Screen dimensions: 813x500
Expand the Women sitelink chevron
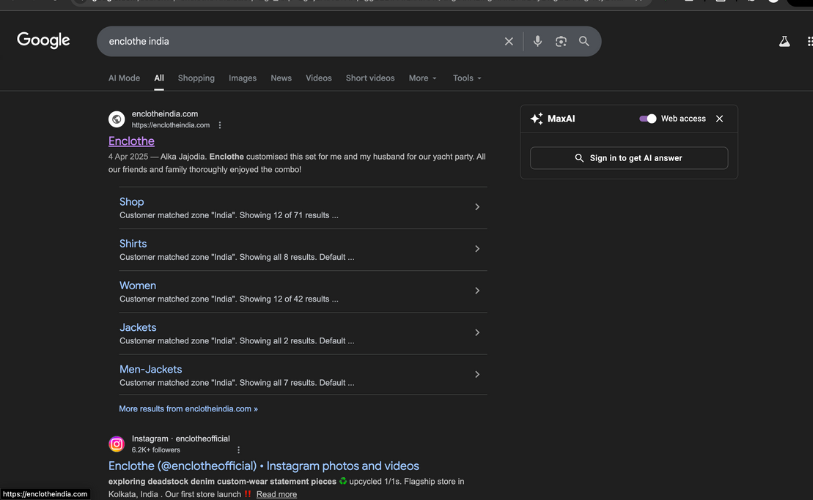[477, 291]
